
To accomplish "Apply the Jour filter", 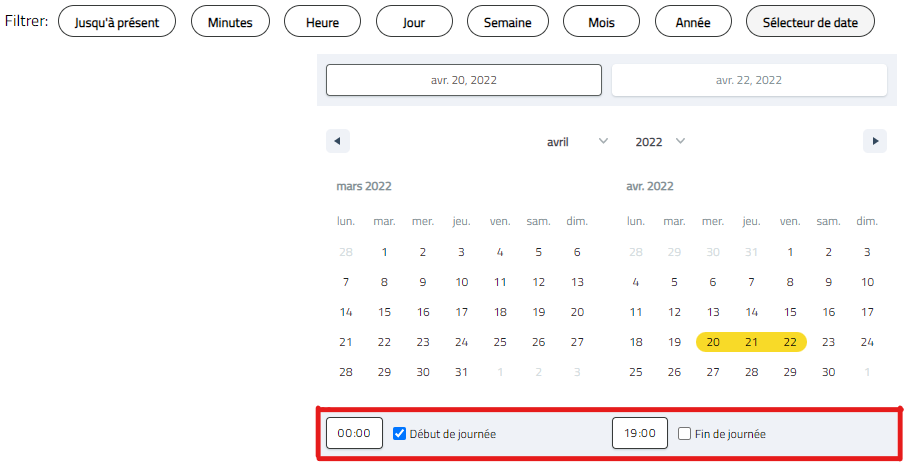I will click(415, 21).
